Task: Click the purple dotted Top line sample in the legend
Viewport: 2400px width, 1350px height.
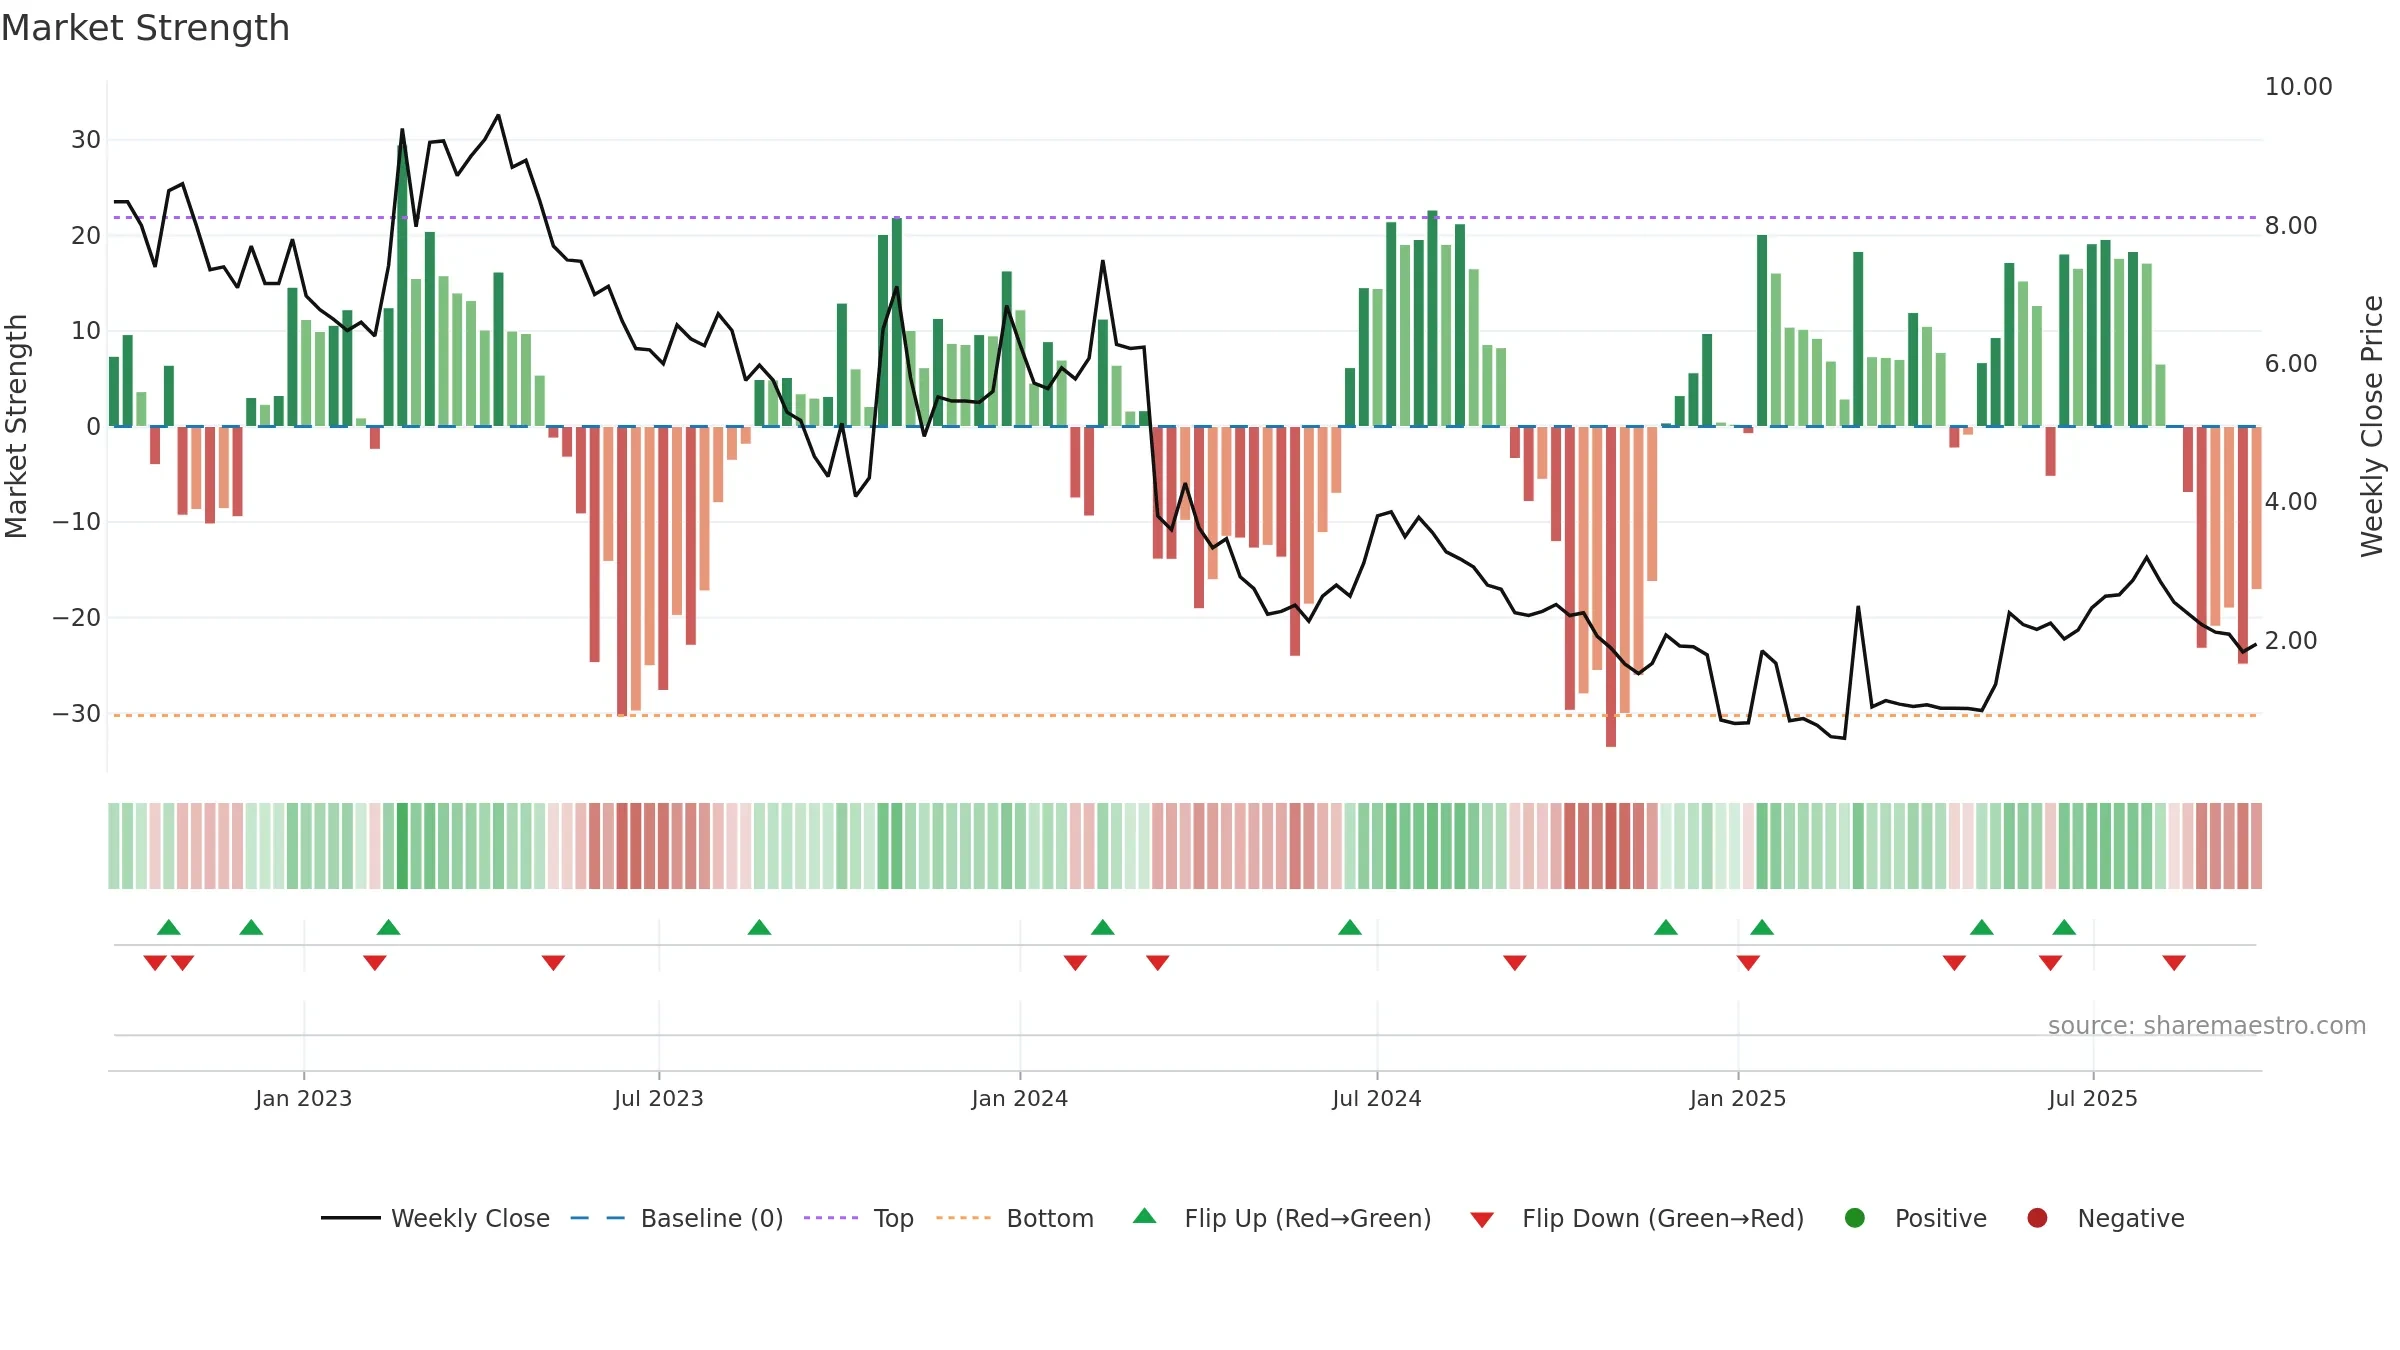Action: 831,1218
